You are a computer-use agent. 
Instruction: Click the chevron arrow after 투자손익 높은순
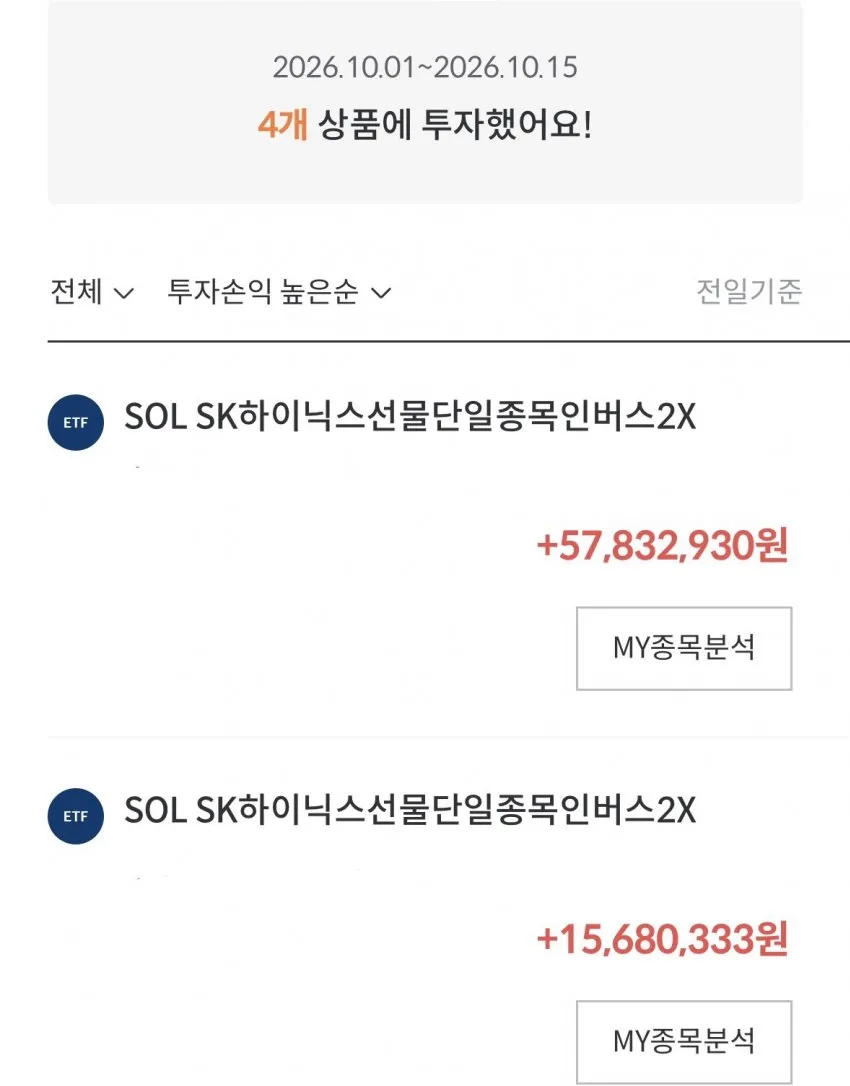coord(381,294)
